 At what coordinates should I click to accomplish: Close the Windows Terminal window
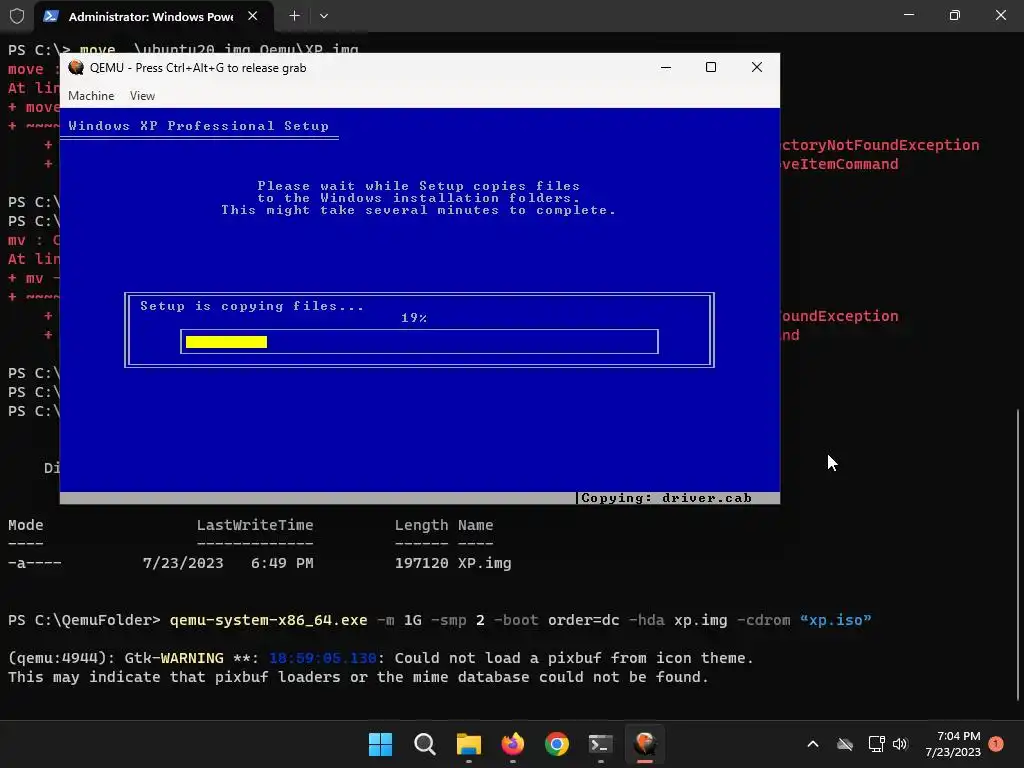pyautogui.click(x=1000, y=15)
